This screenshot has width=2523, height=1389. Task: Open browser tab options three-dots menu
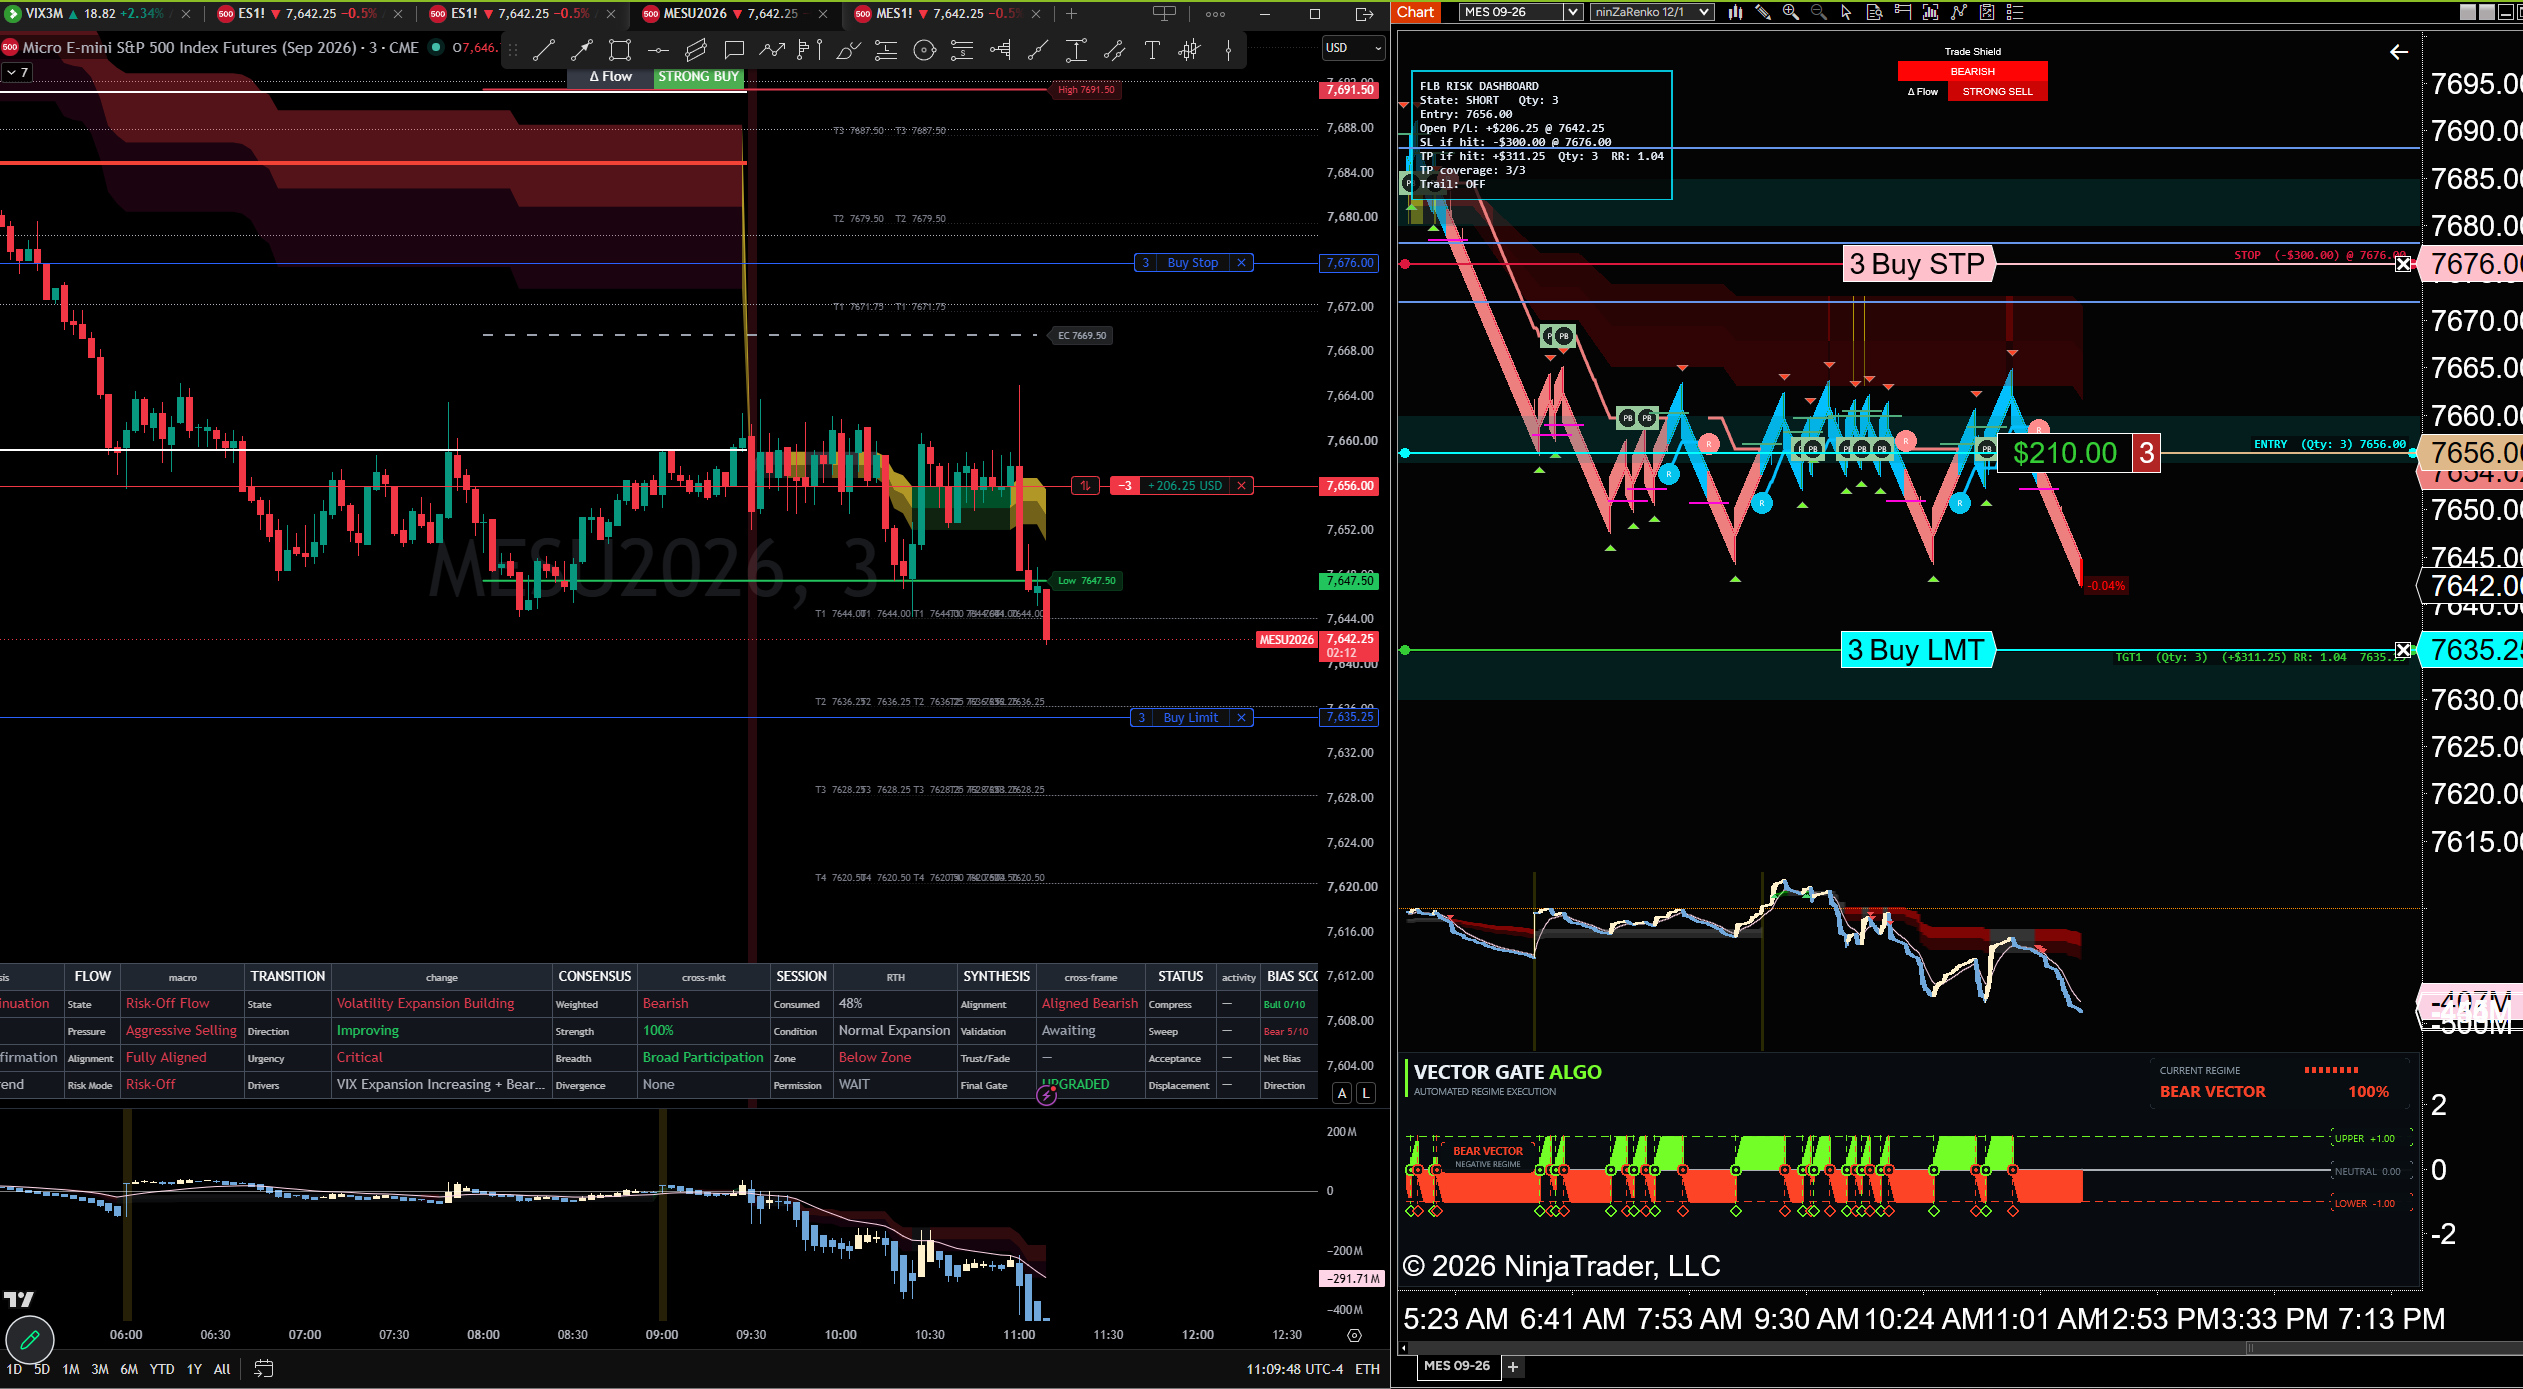click(x=1215, y=14)
